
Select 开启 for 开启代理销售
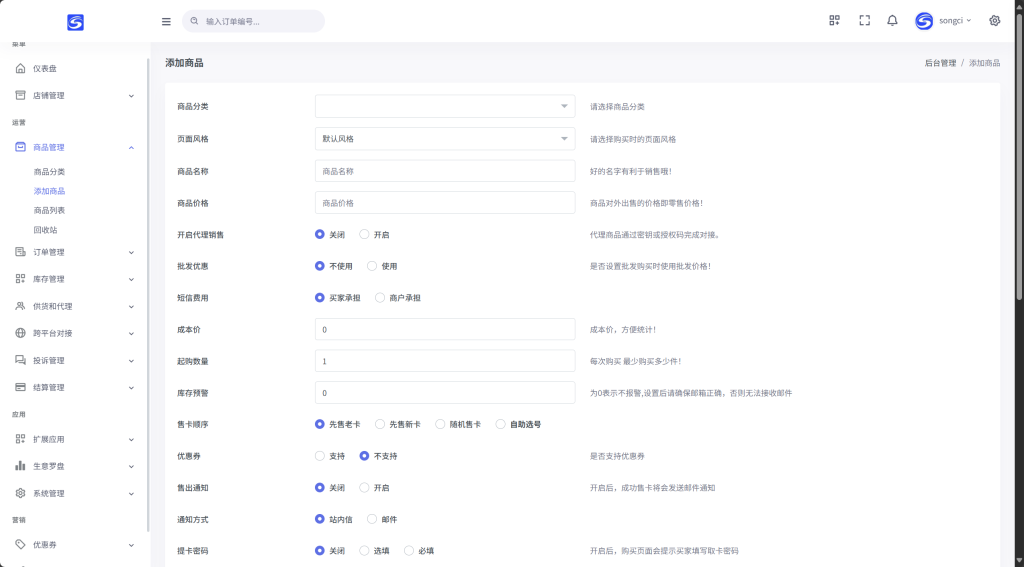364,235
